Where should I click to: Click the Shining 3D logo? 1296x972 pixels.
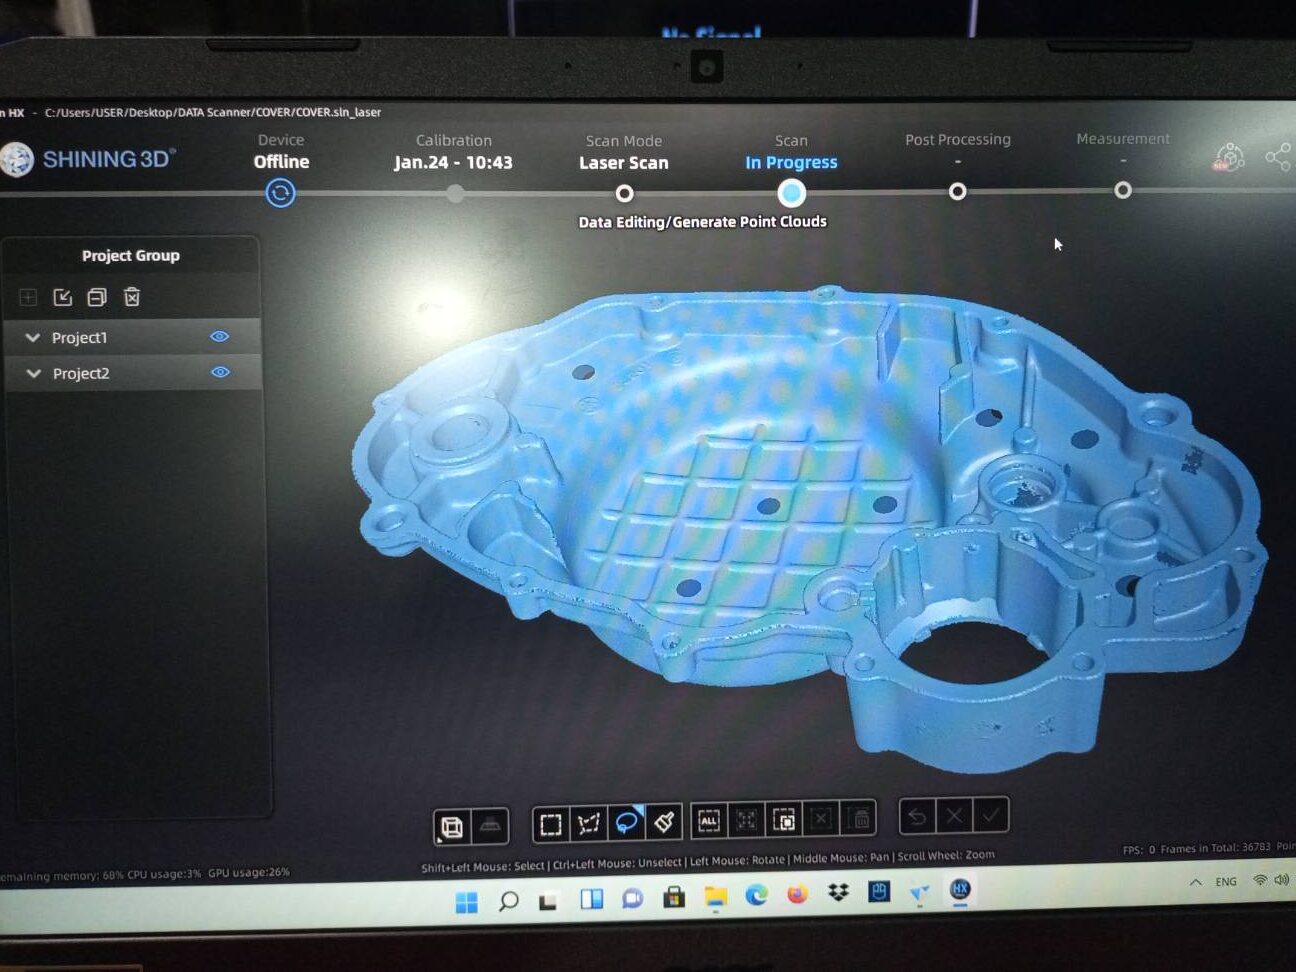tap(88, 159)
